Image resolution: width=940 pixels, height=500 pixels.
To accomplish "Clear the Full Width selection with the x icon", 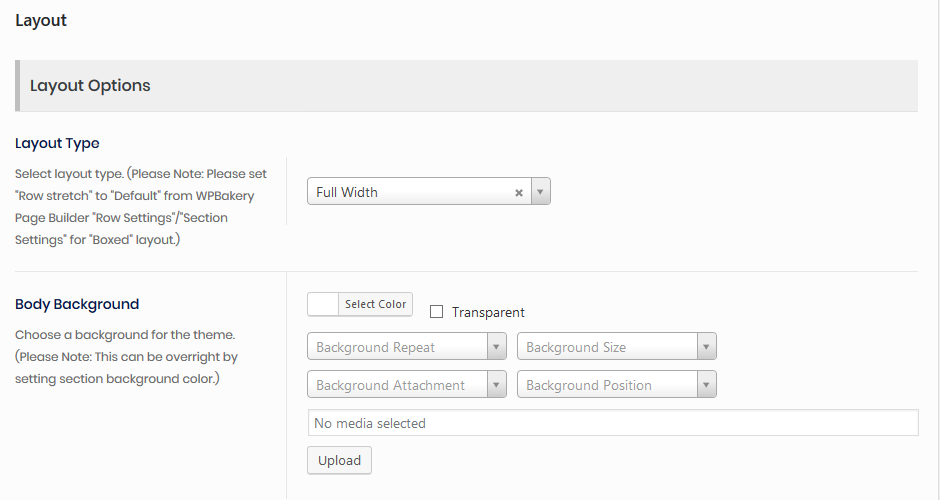I will pyautogui.click(x=519, y=193).
